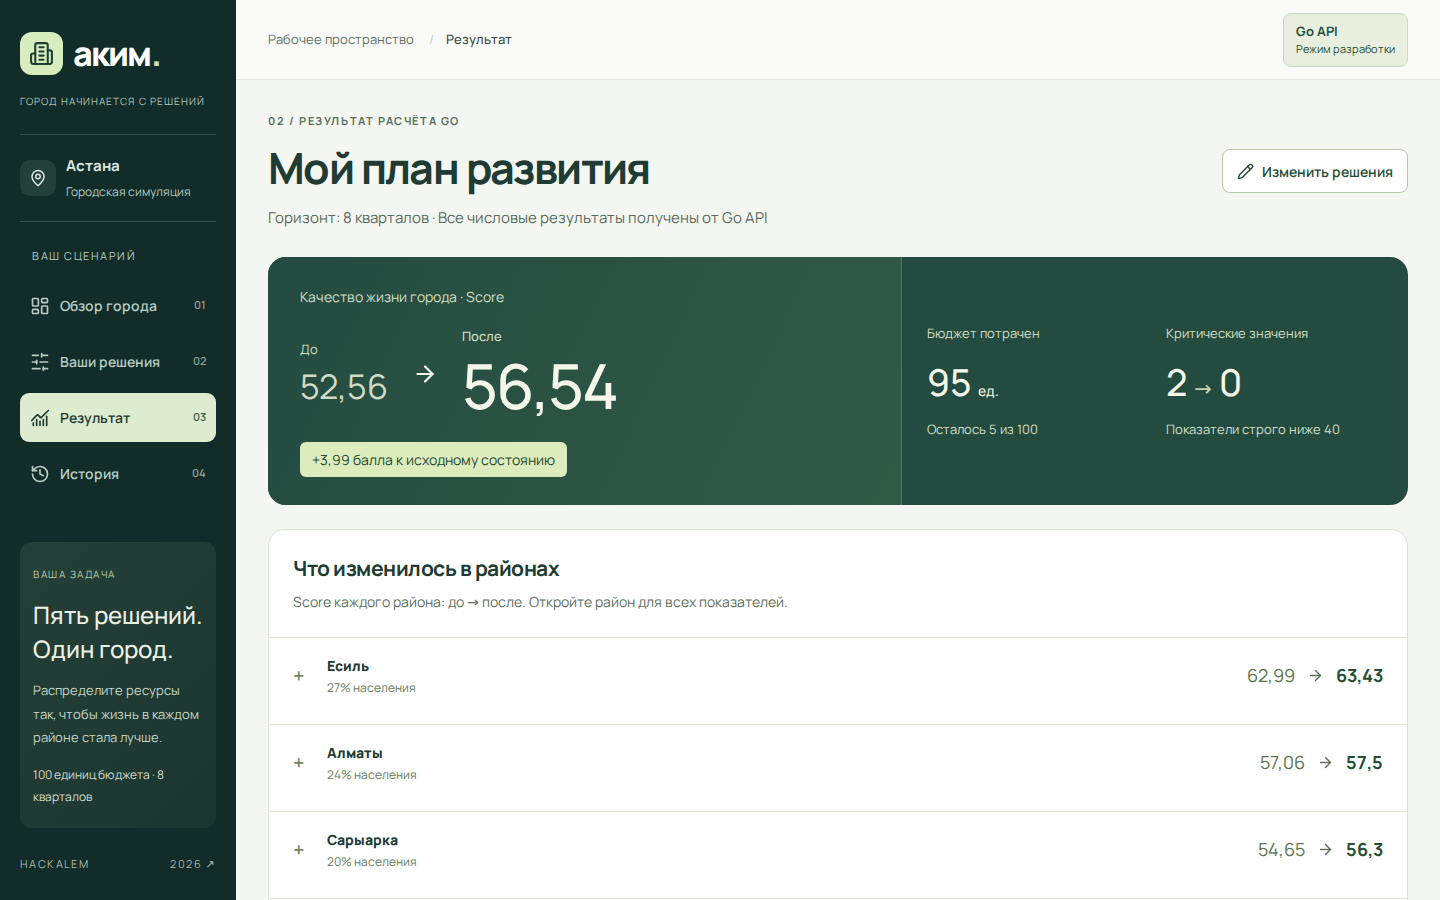Click the sliders icon beside Ваши решения
Viewport: 1440px width, 900px height.
click(x=40, y=362)
